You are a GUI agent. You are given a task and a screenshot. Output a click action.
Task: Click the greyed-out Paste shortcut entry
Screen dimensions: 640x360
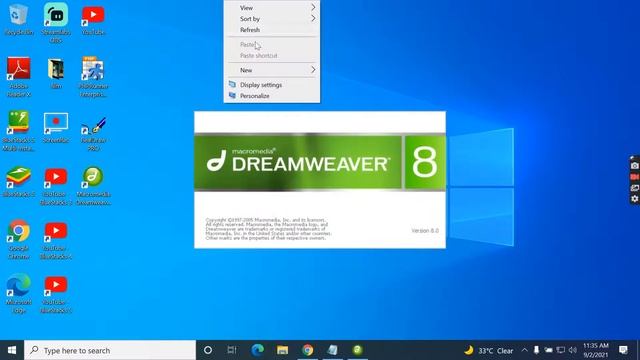[272, 56]
